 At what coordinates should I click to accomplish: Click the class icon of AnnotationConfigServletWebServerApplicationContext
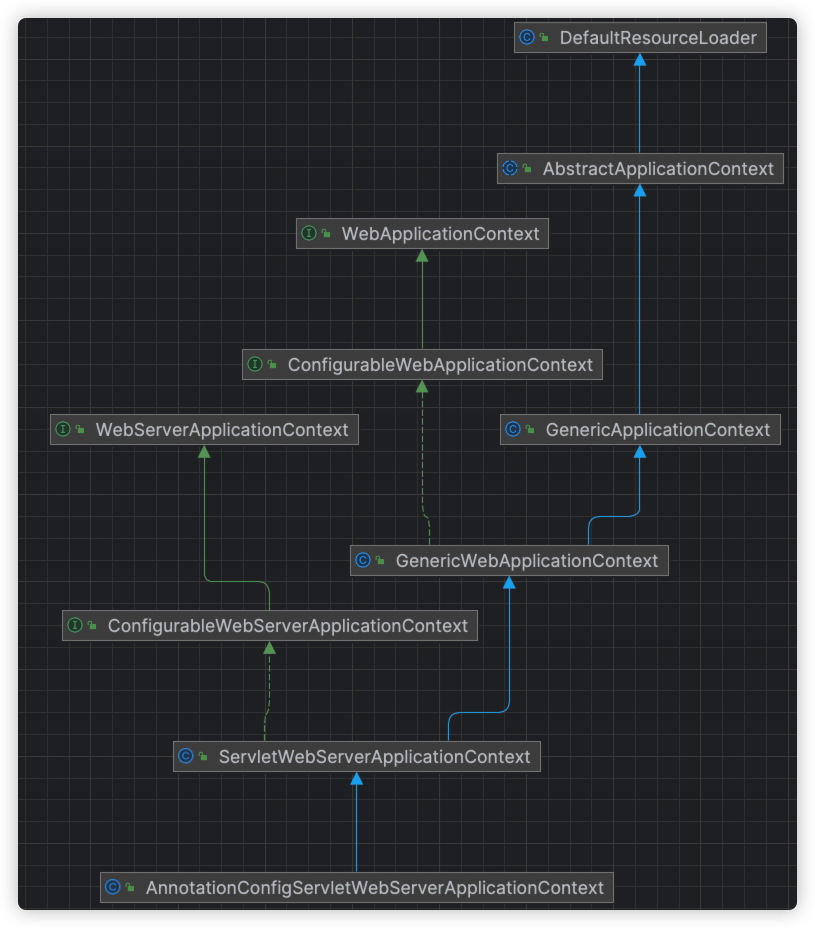(x=113, y=887)
